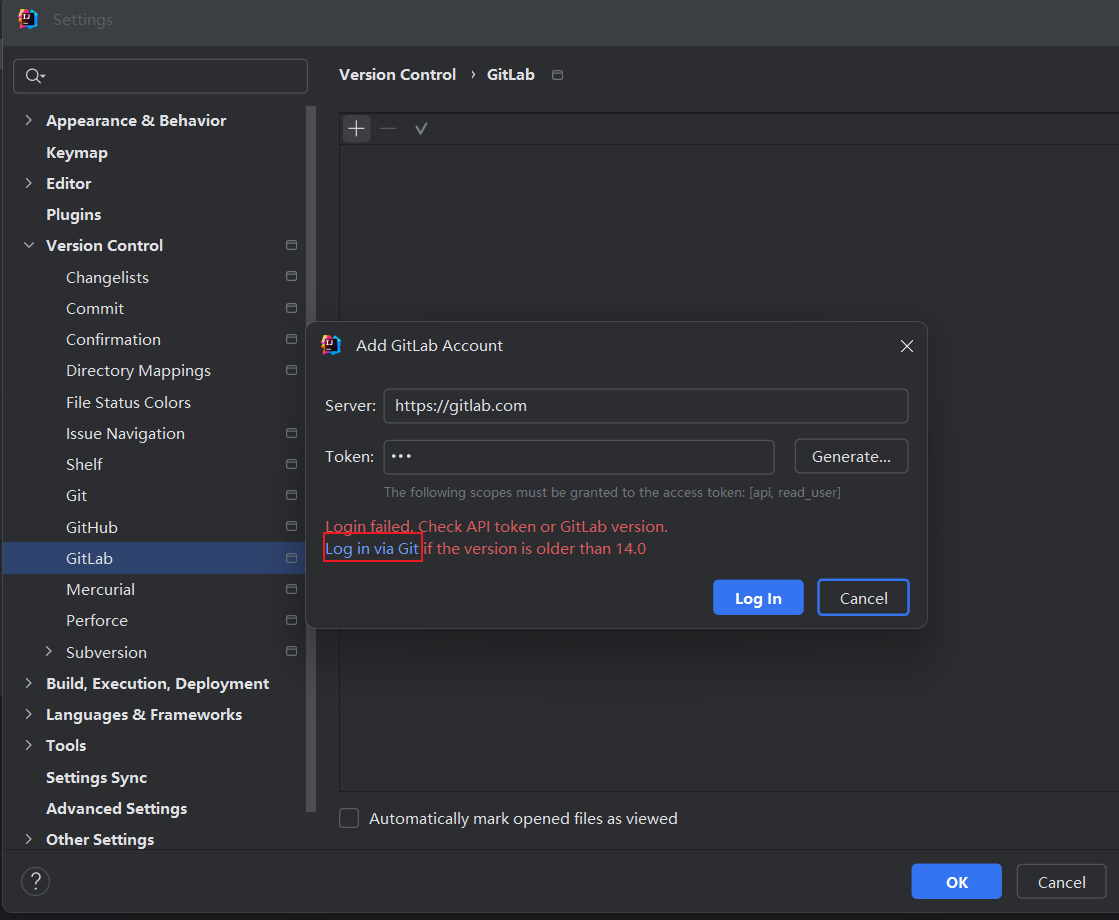Select Confirmation settings page
Image resolution: width=1119 pixels, height=920 pixels.
coord(113,340)
